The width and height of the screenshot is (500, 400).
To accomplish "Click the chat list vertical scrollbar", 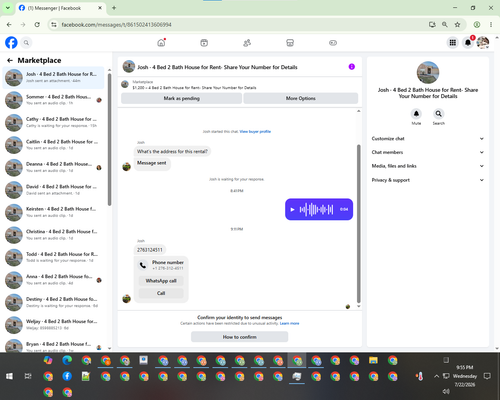I will click(109, 139).
